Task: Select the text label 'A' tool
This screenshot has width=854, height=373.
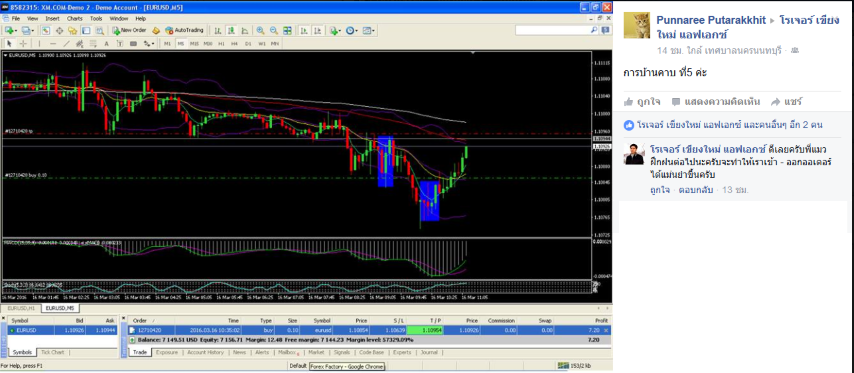Action: (x=106, y=44)
